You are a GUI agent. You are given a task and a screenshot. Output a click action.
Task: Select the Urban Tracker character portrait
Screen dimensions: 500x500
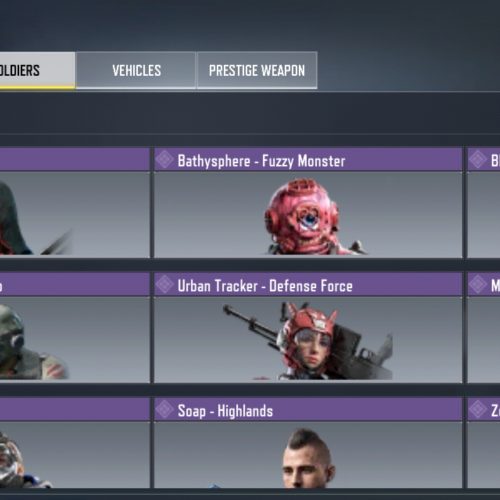[308, 340]
